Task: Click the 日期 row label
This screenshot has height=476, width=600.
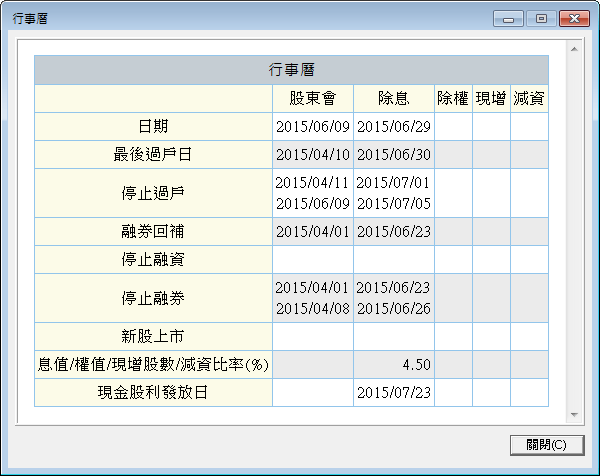Action: [x=154, y=127]
